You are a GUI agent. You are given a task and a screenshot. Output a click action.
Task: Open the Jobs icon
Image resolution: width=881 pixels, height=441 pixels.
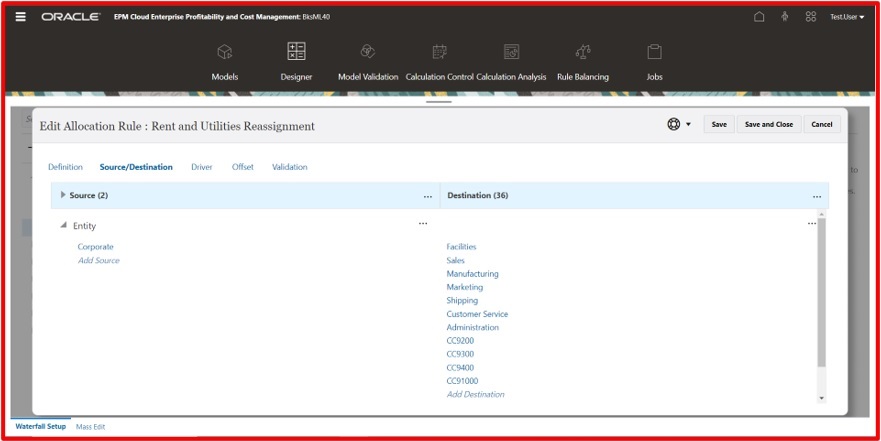tap(654, 52)
